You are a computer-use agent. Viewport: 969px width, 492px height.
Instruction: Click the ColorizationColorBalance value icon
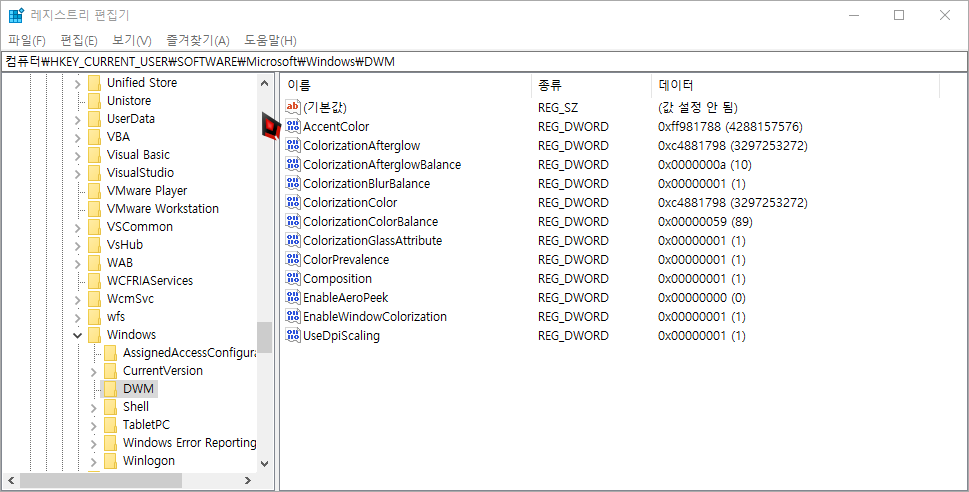point(293,221)
